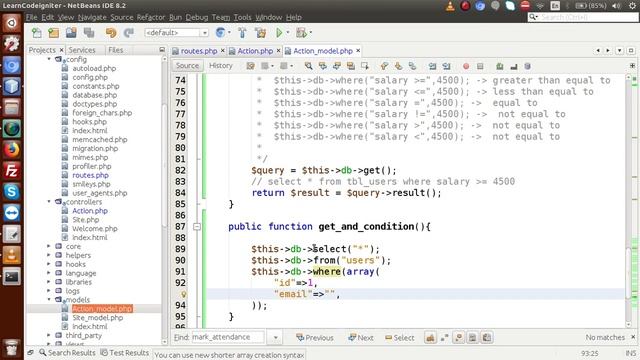Click the History view button
Image resolution: width=640 pixels, height=360 pixels.
(x=221, y=66)
